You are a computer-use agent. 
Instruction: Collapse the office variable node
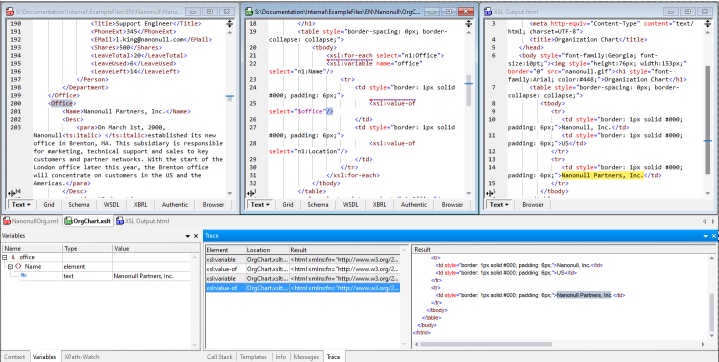5,257
